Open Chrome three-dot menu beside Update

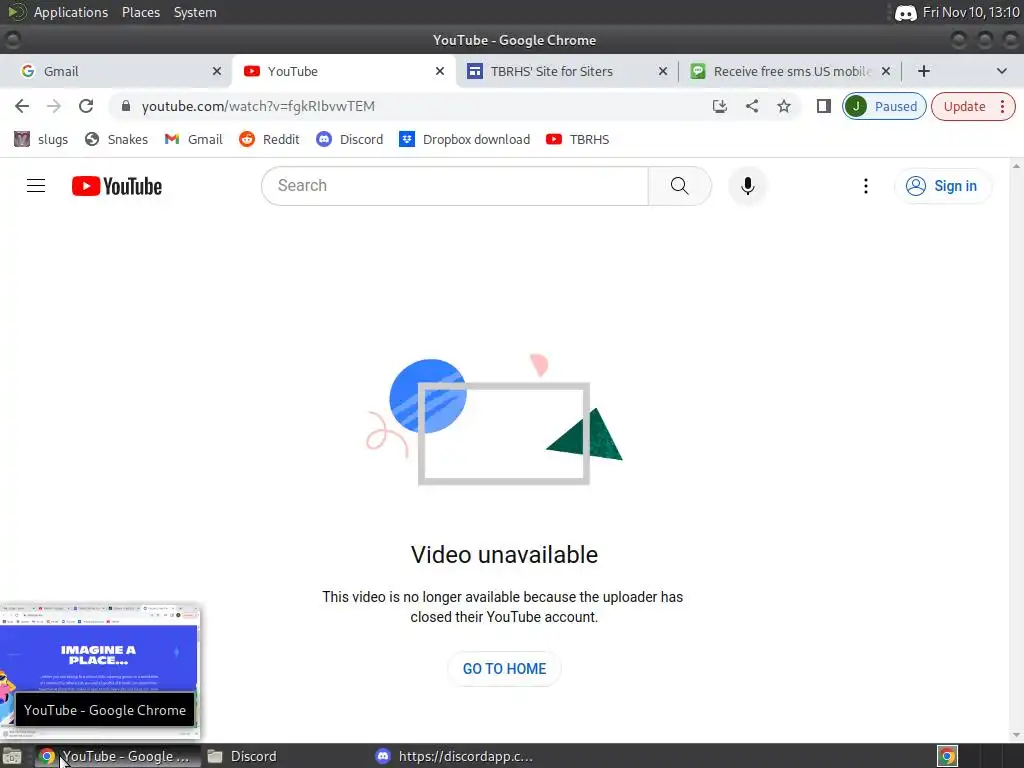click(x=1002, y=106)
